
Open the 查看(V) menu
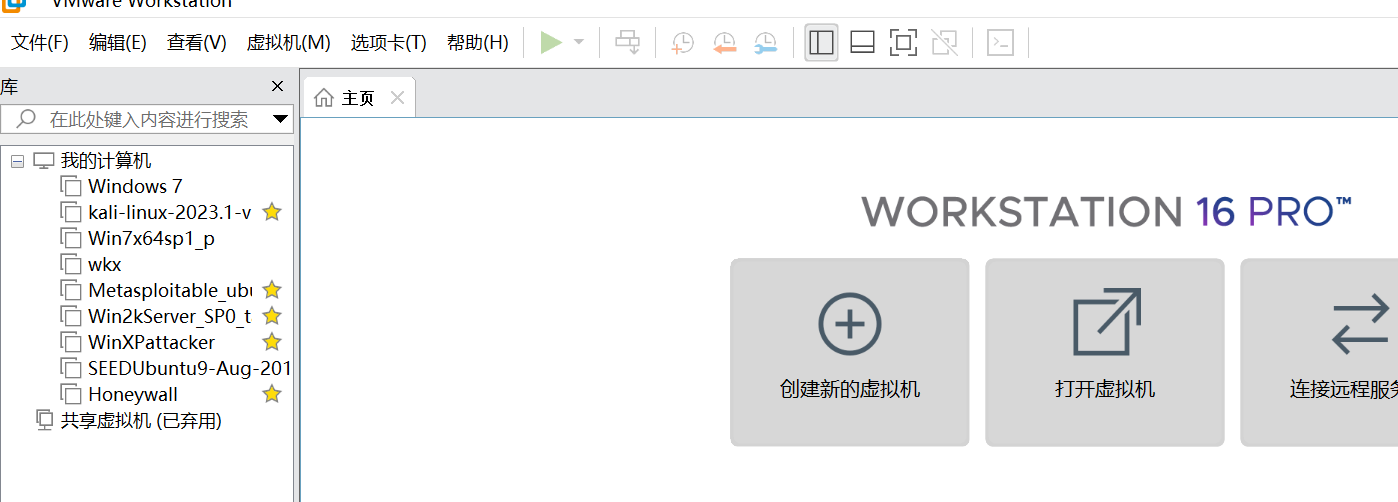197,43
